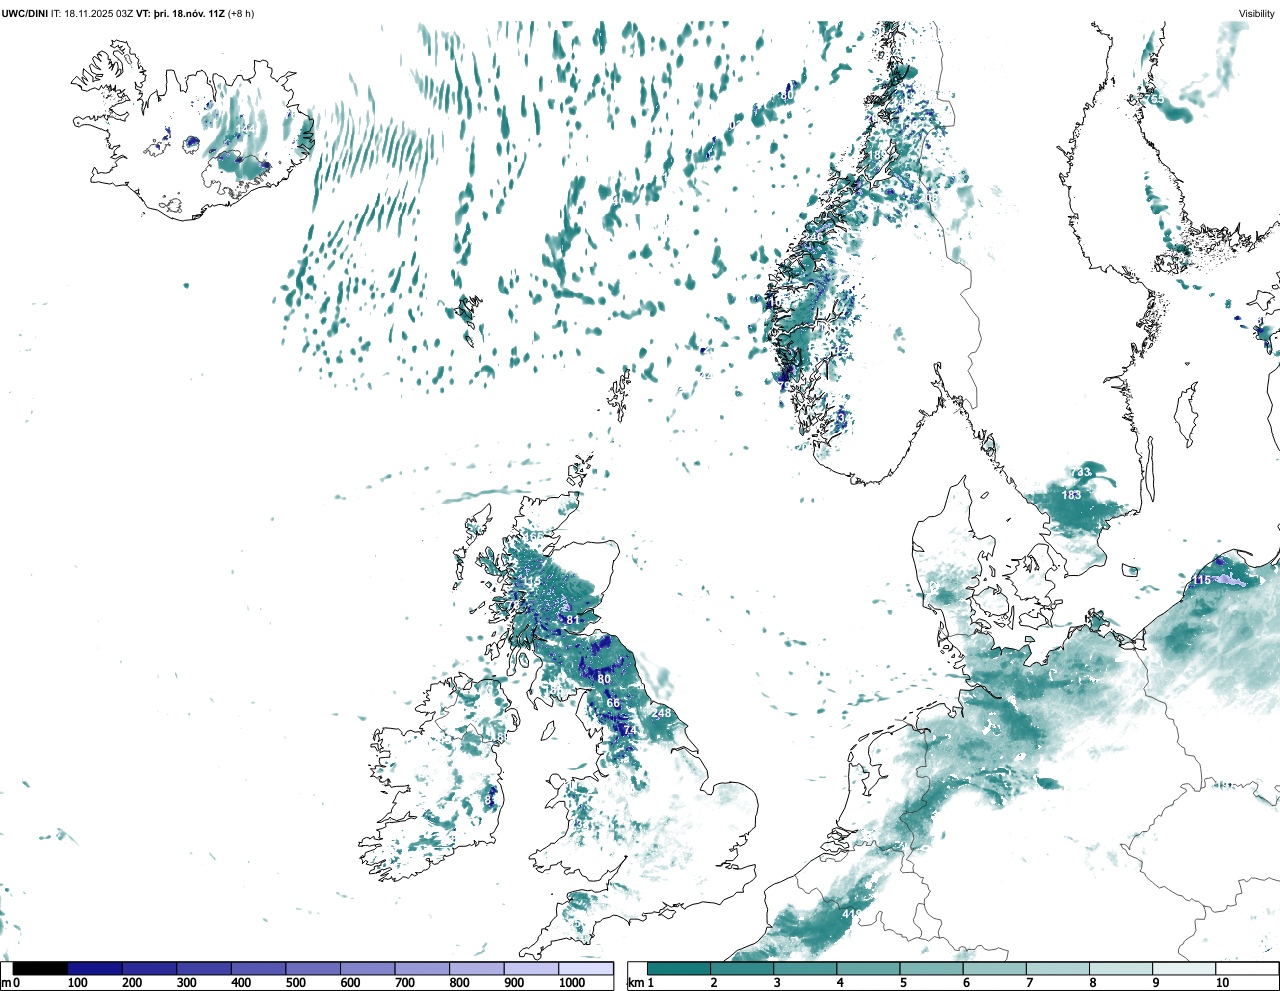Click the "UWC/DINI" model label in header
This screenshot has width=1280, height=991.
(x=25, y=14)
